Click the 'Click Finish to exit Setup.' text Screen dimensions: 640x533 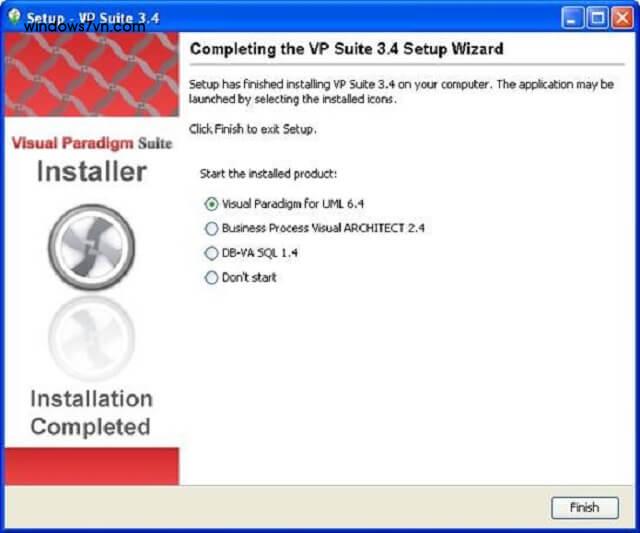(x=252, y=129)
